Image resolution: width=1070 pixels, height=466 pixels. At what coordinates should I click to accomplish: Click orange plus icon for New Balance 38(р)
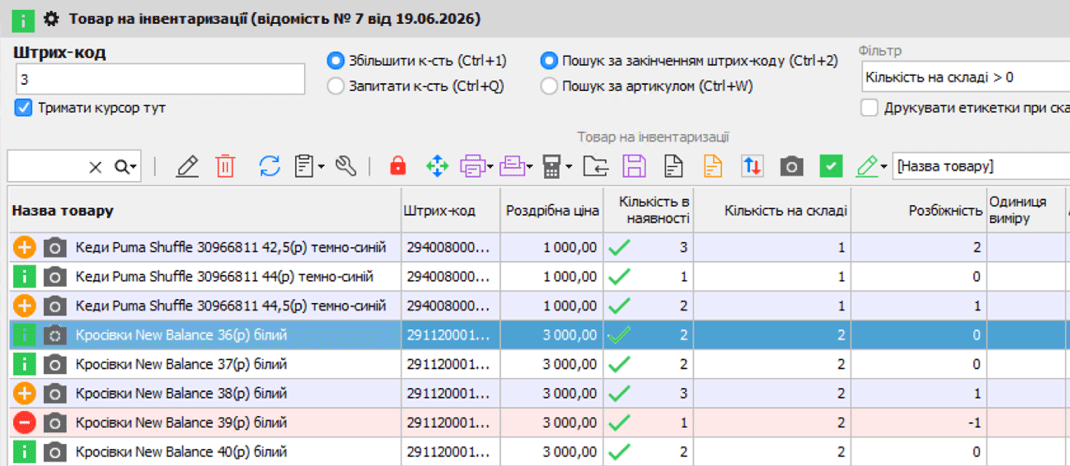click(x=24, y=393)
